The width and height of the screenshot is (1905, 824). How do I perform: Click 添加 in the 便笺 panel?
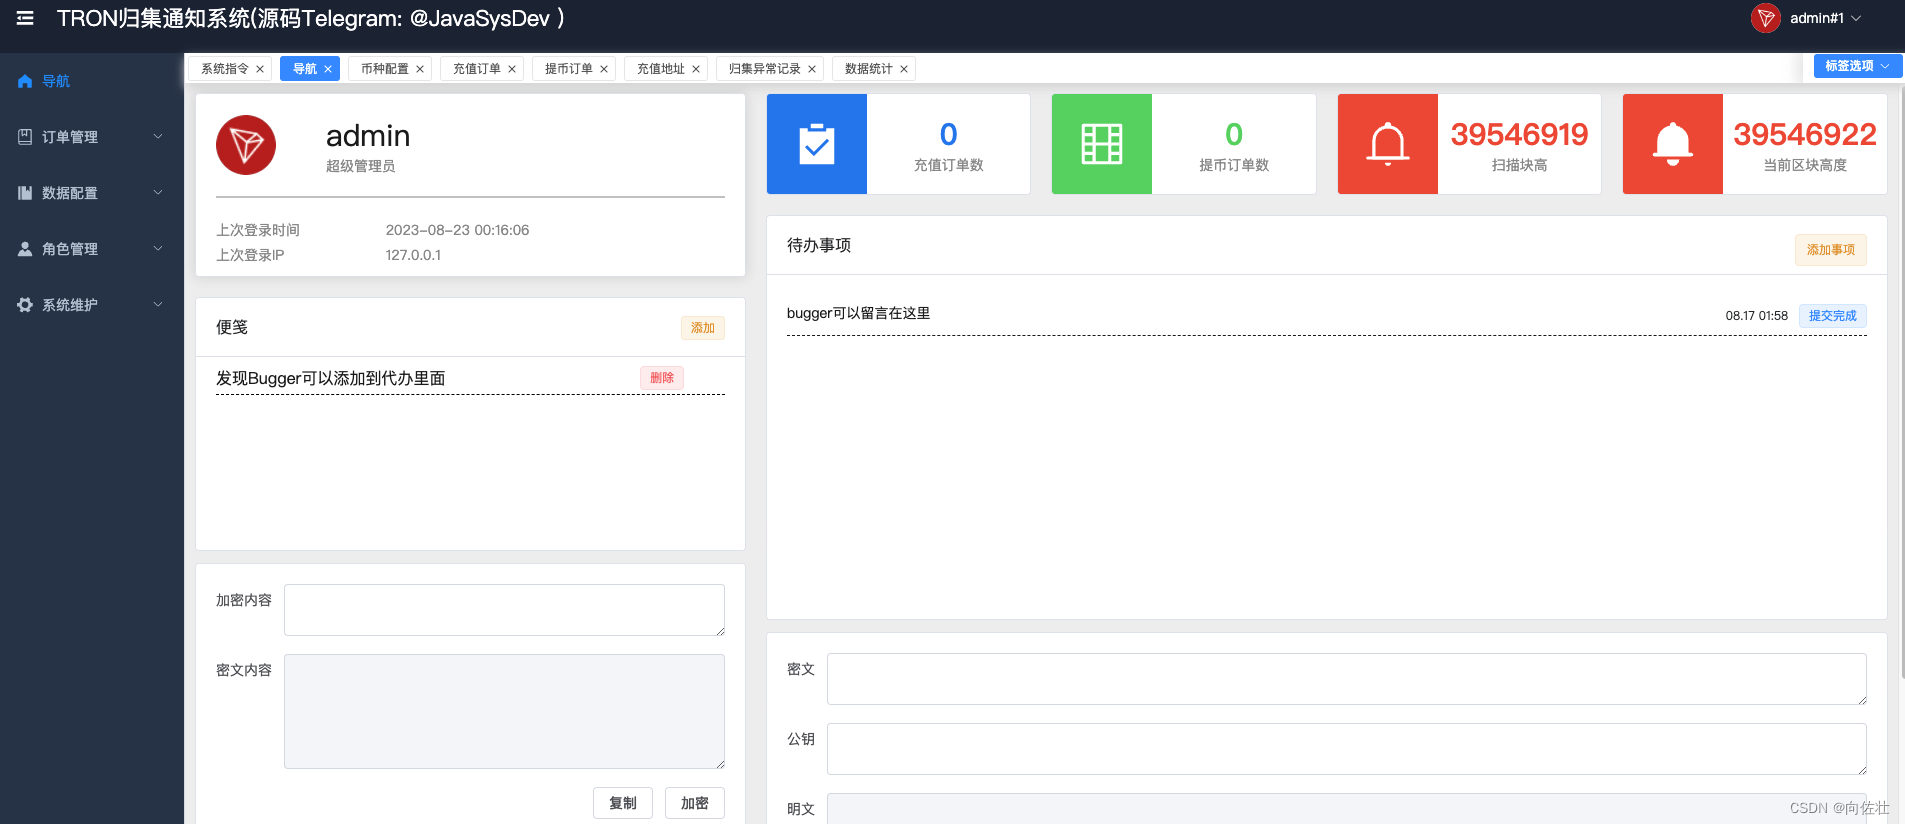pyautogui.click(x=703, y=328)
